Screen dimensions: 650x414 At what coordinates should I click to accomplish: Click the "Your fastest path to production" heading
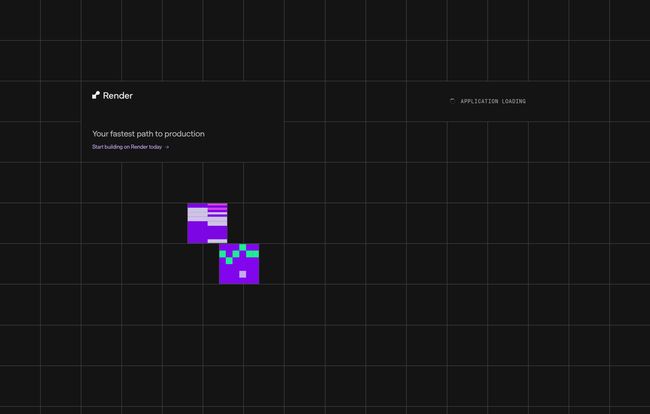(x=148, y=134)
